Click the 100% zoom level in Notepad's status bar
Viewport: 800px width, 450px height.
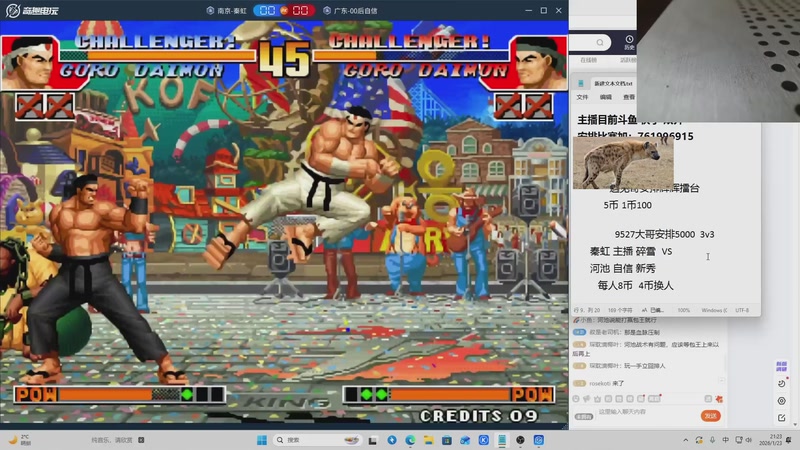click(x=684, y=310)
